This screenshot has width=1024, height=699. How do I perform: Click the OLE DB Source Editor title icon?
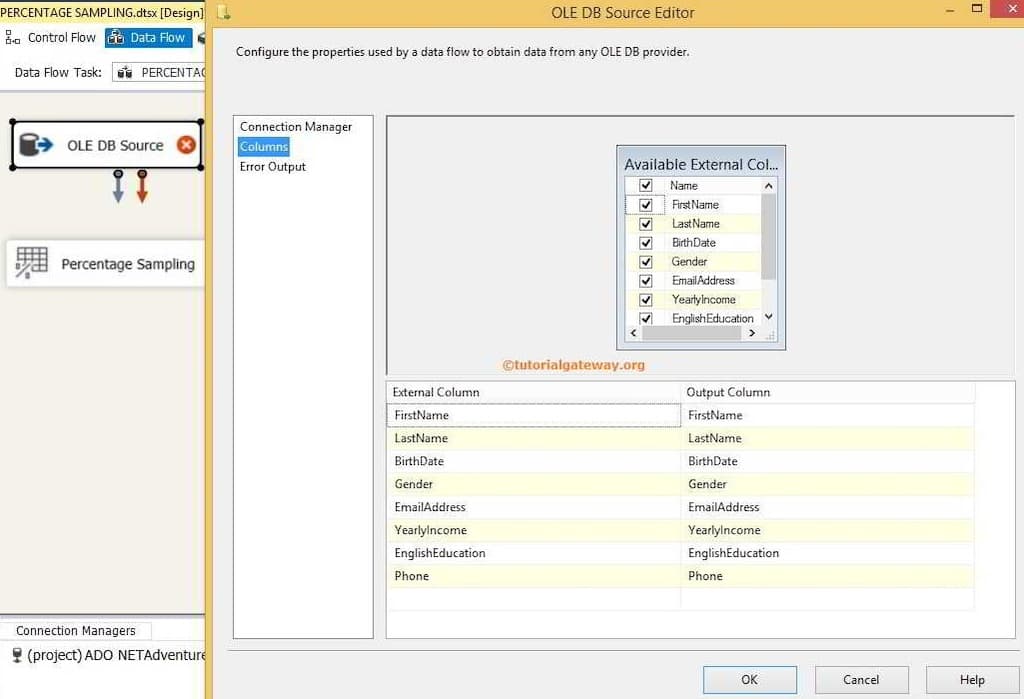tap(223, 12)
